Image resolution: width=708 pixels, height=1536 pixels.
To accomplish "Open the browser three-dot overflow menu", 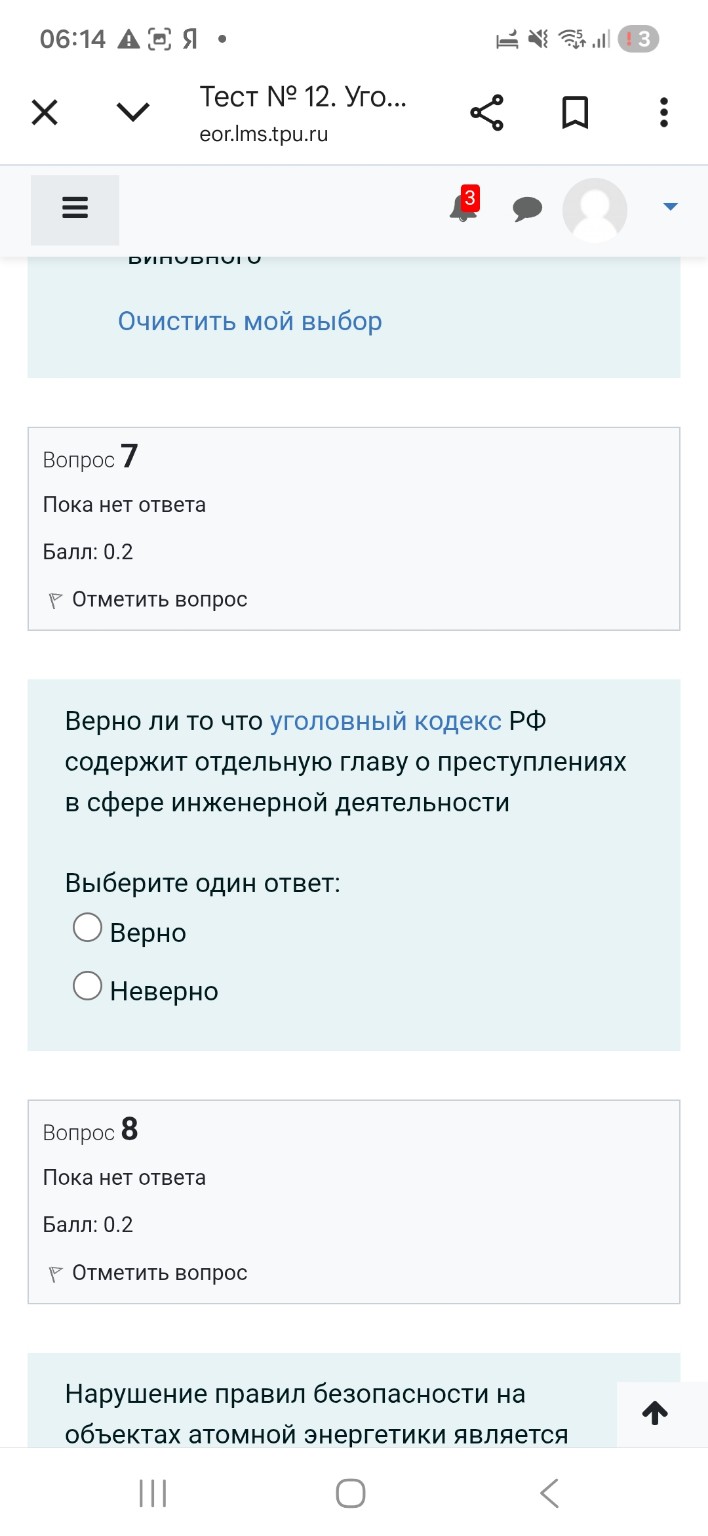I will (663, 112).
